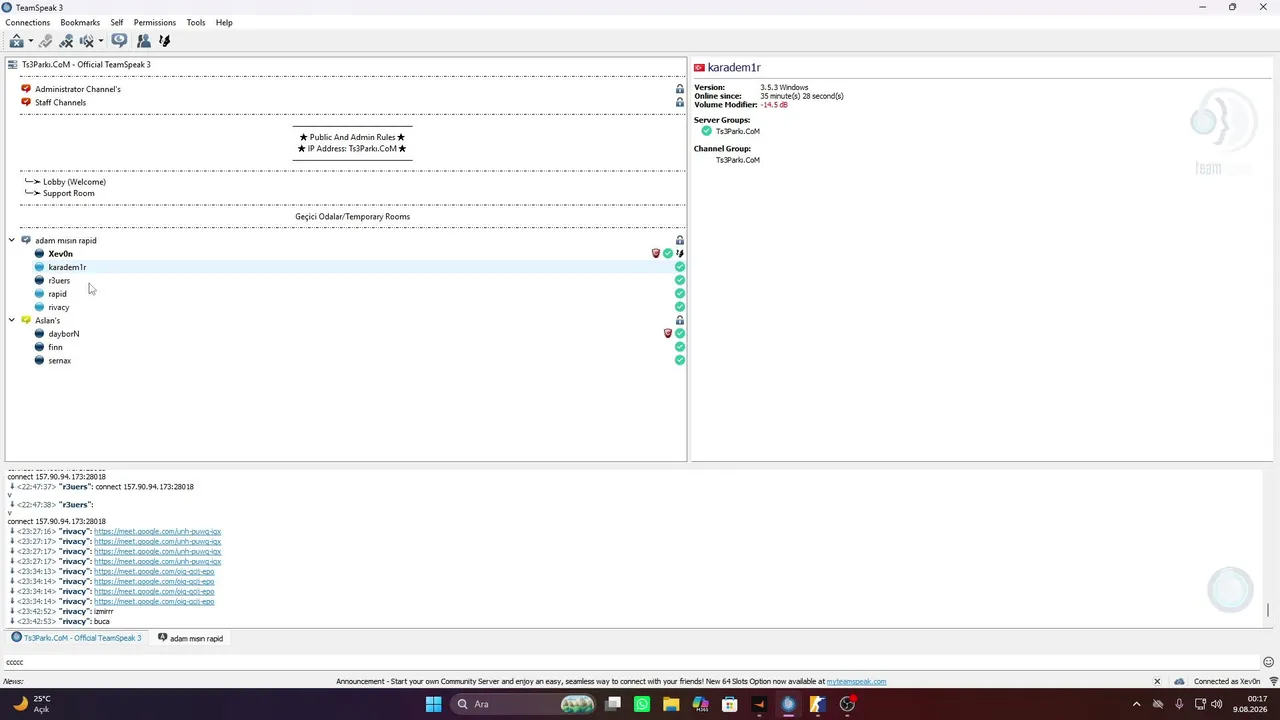Image resolution: width=1280 pixels, height=720 pixels.
Task: Click the red shield badge on Xev0n's row
Action: coord(656,254)
